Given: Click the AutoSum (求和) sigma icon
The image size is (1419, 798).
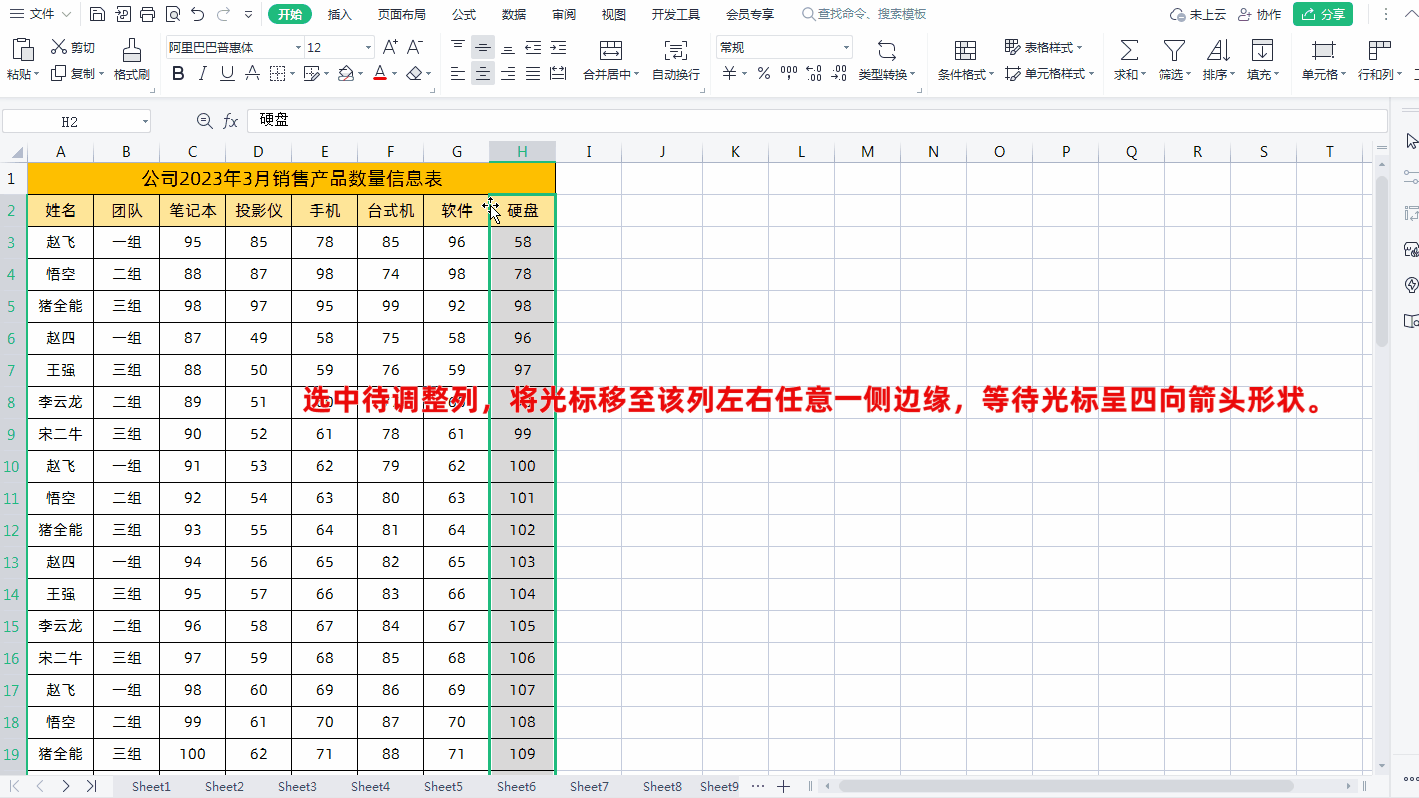Looking at the screenshot, I should tap(1129, 51).
